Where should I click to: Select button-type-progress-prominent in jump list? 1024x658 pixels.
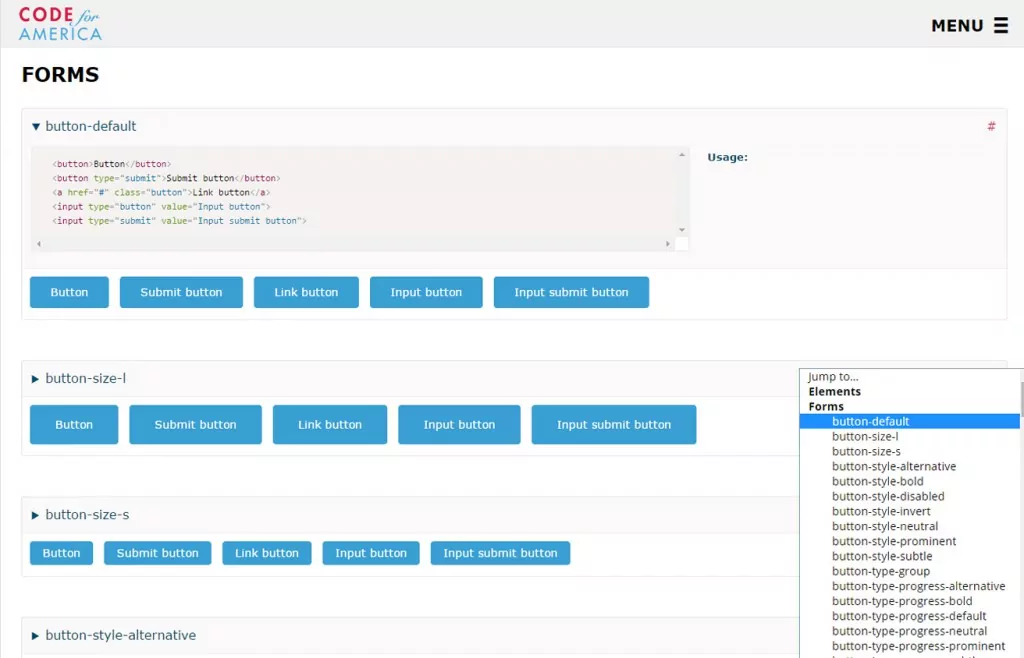(909, 647)
